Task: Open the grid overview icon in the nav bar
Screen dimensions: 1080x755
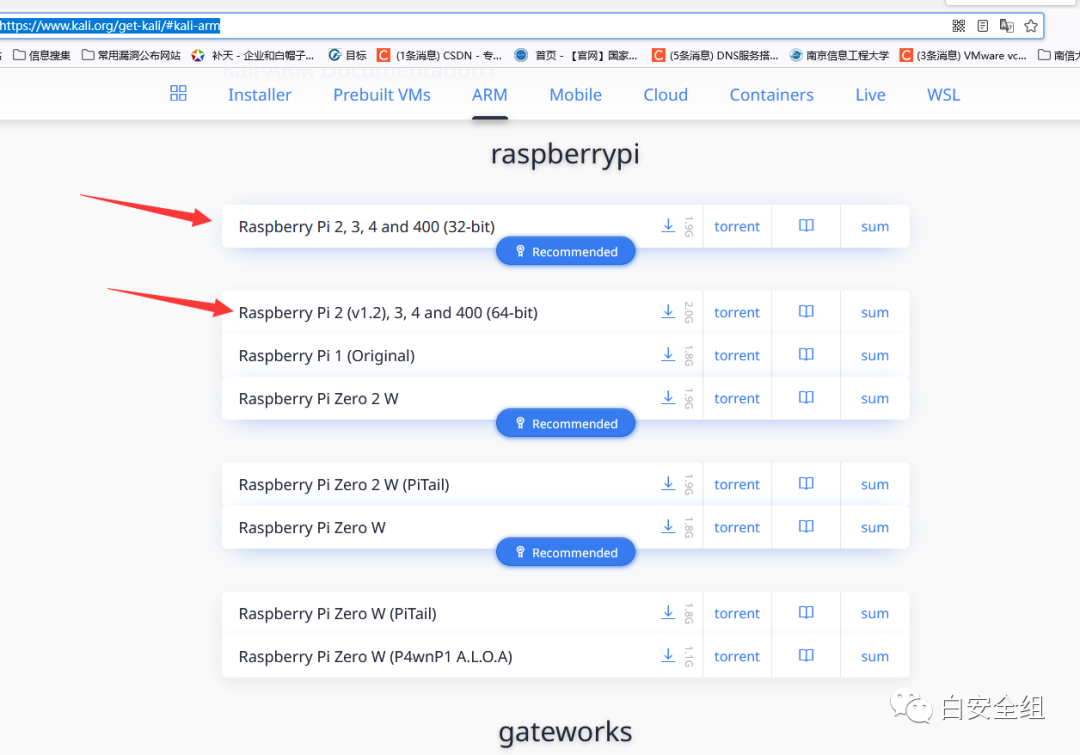Action: coord(178,93)
